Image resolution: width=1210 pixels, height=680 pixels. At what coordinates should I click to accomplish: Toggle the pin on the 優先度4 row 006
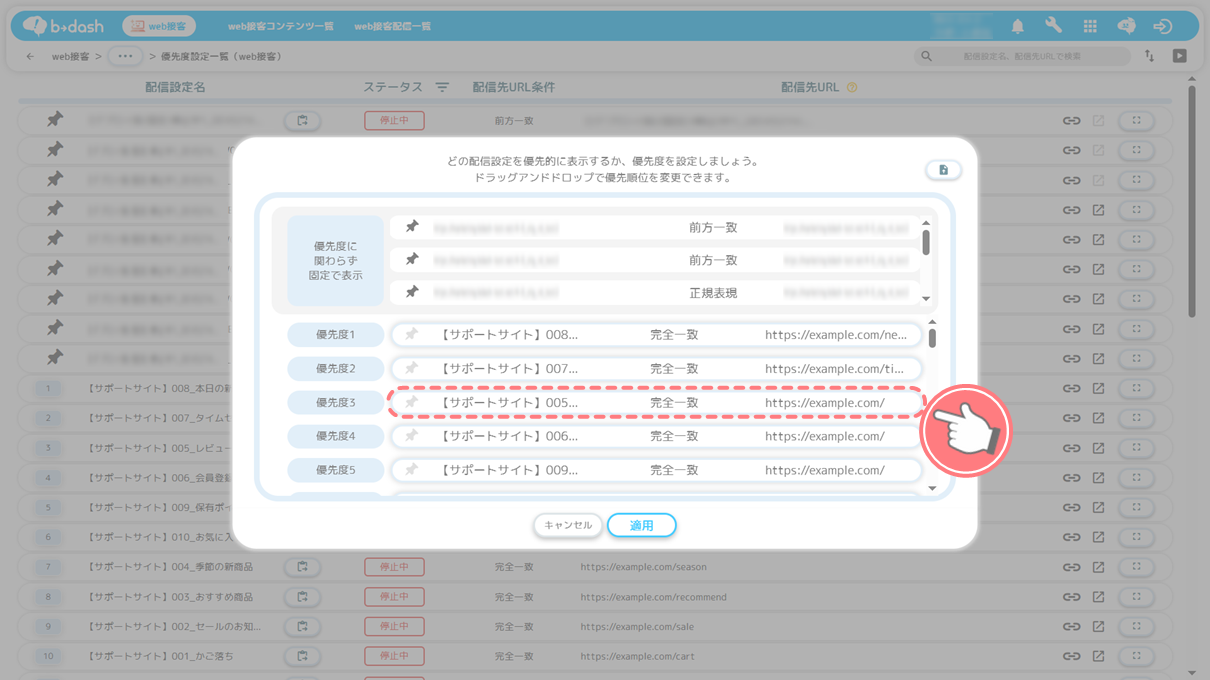[x=411, y=436]
